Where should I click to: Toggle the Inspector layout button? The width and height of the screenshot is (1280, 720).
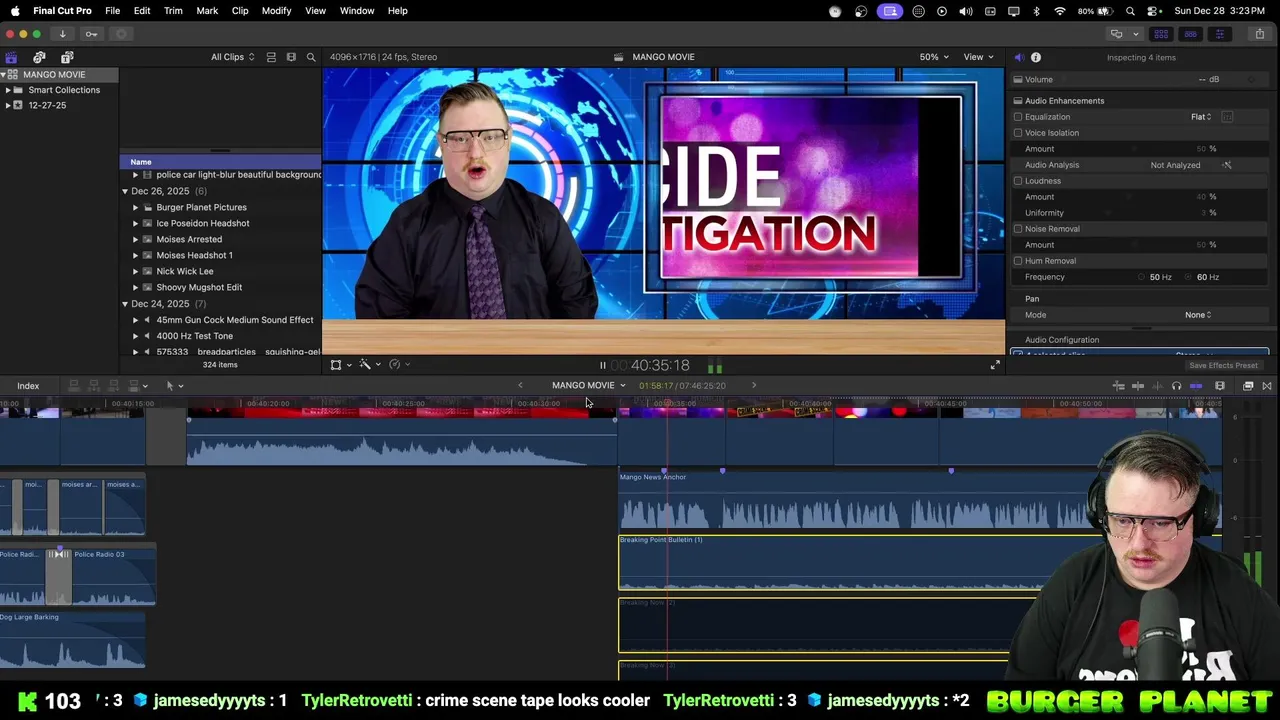pos(1219,34)
